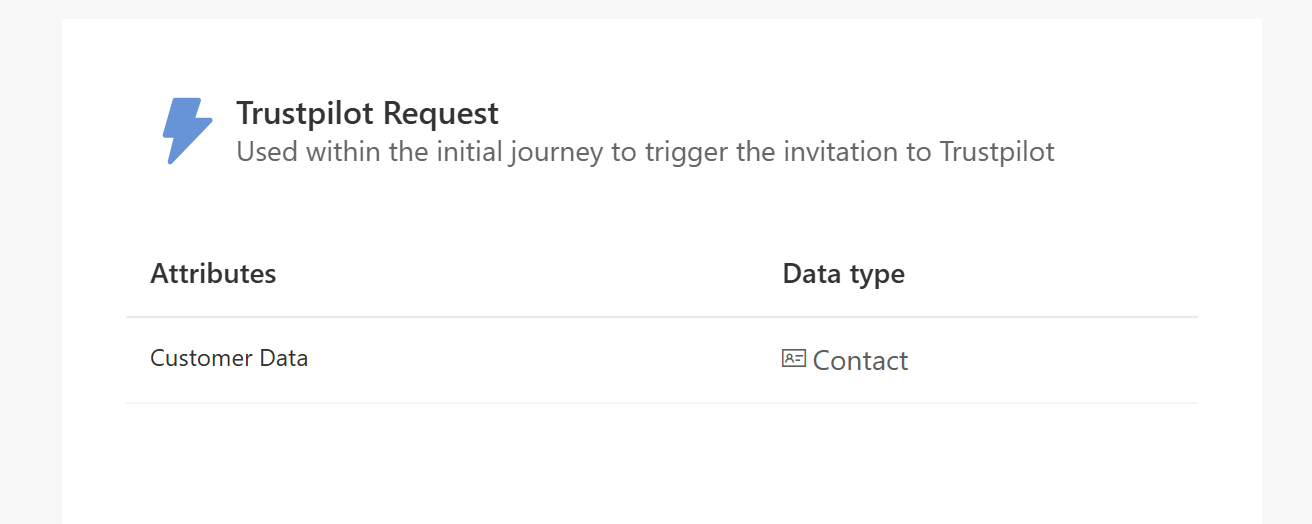Click the Contact data type label
This screenshot has height=524, width=1312.
(x=860, y=360)
